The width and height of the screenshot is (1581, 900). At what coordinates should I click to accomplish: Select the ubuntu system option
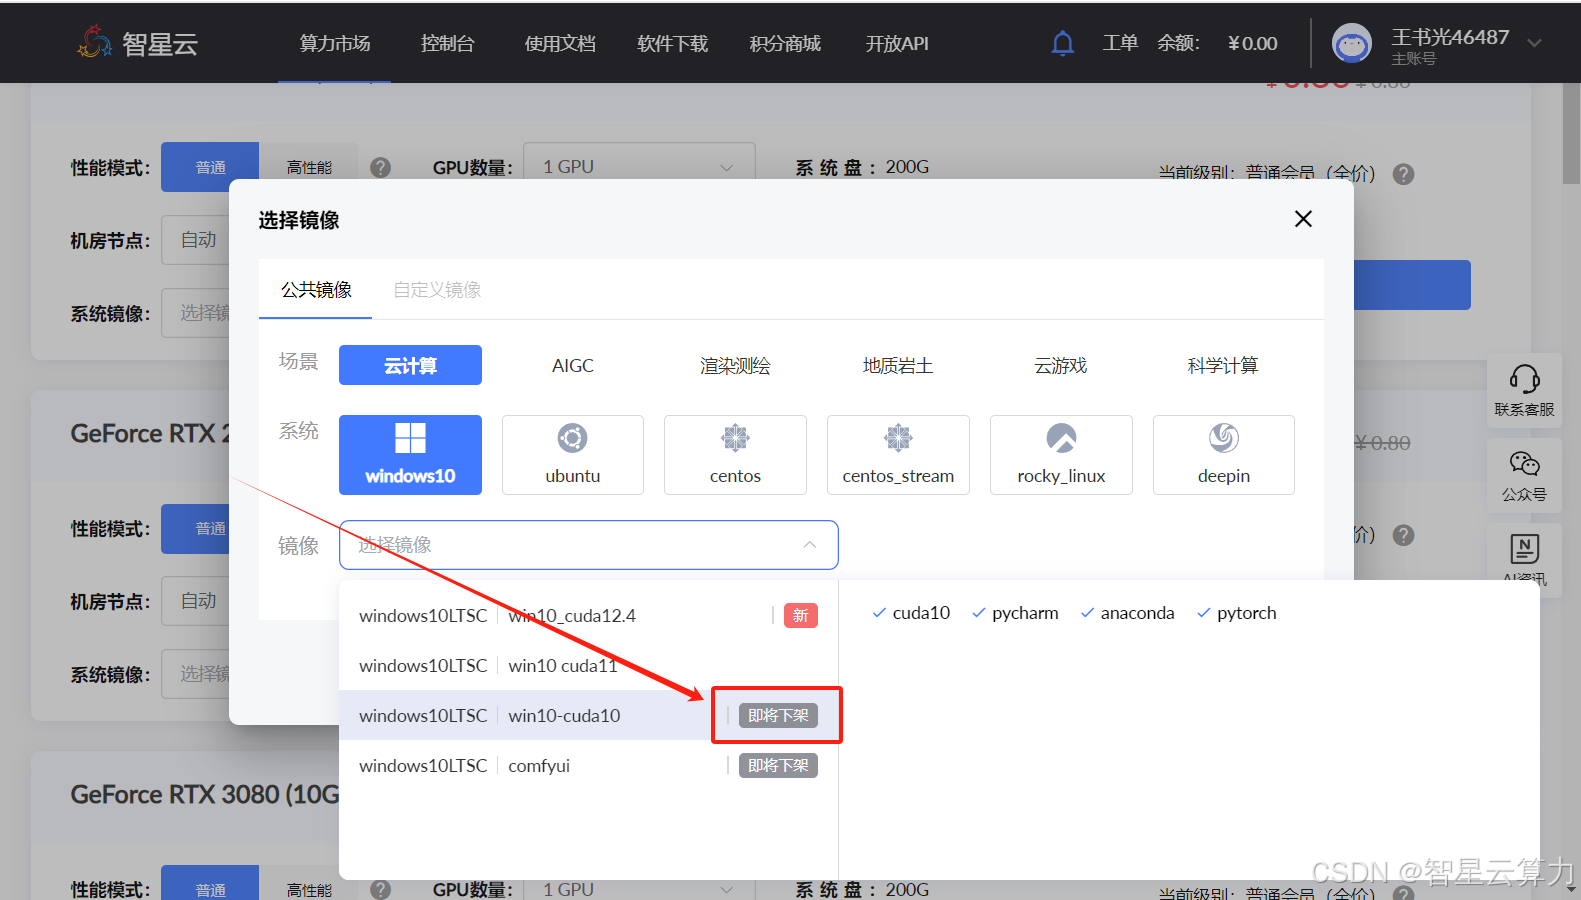573,455
